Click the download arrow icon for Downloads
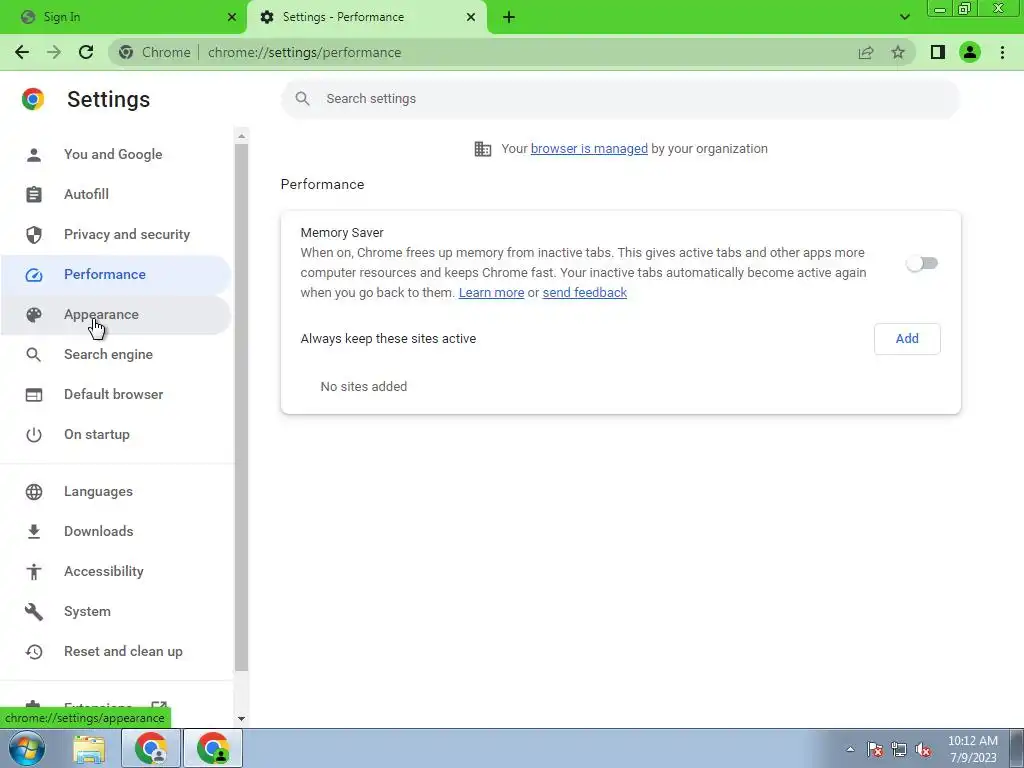1024x768 pixels. tap(34, 532)
